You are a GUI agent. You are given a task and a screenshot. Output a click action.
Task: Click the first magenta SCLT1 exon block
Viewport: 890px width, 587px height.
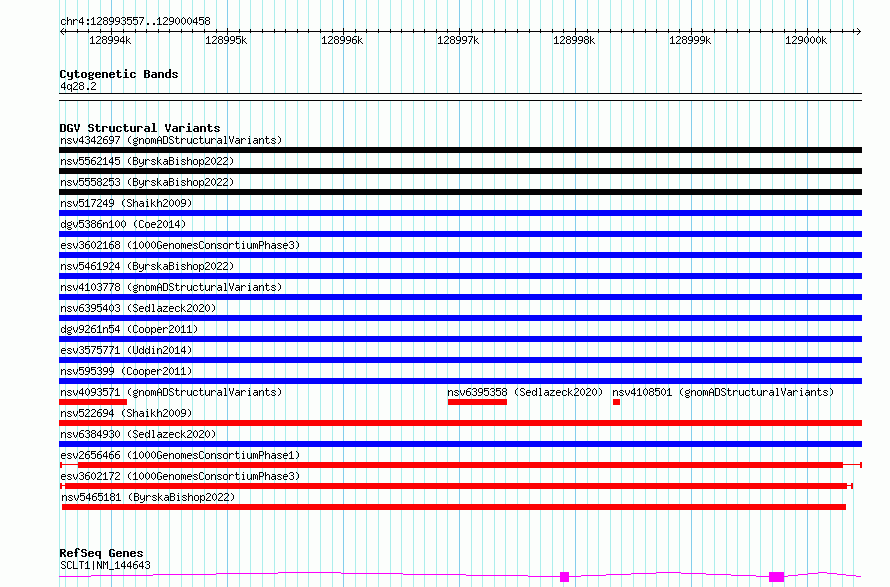564,577
